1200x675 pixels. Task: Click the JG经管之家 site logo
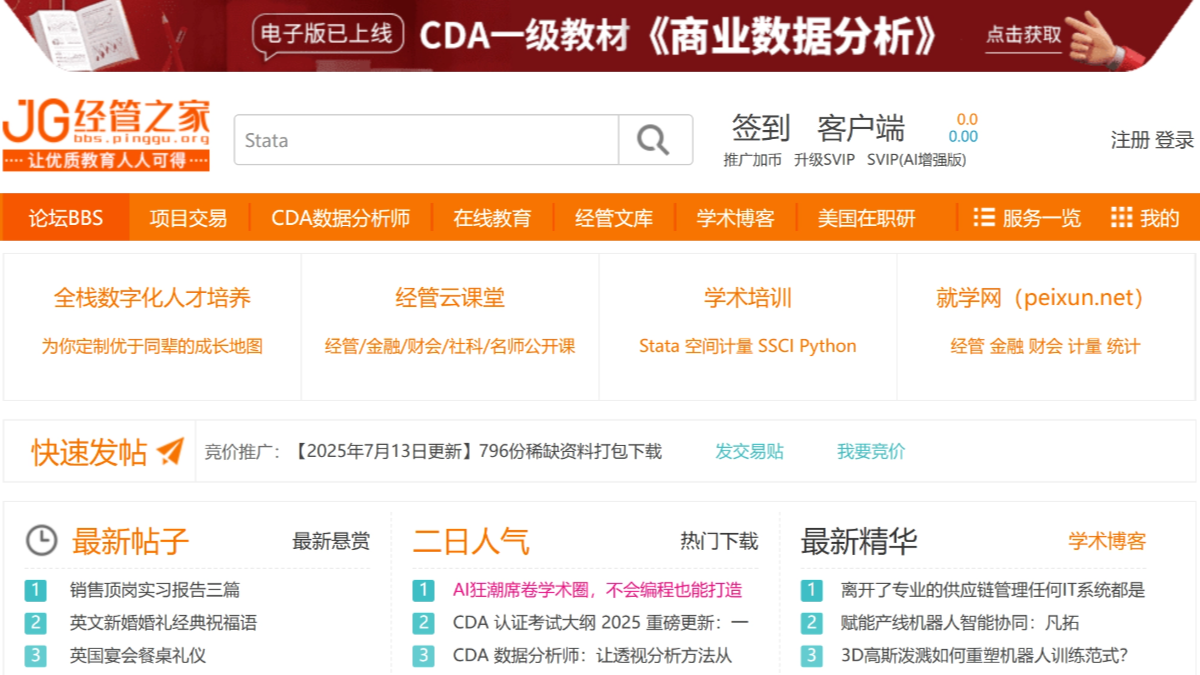(106, 134)
